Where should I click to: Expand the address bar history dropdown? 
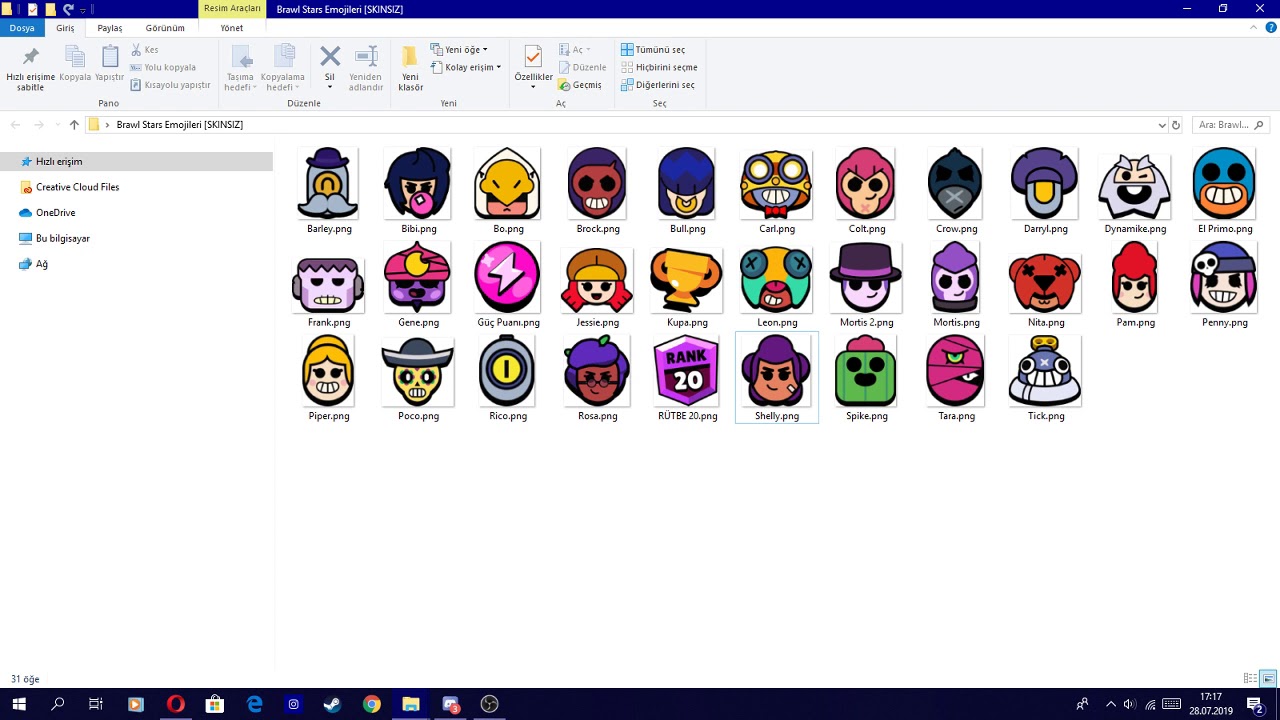tap(1162, 125)
